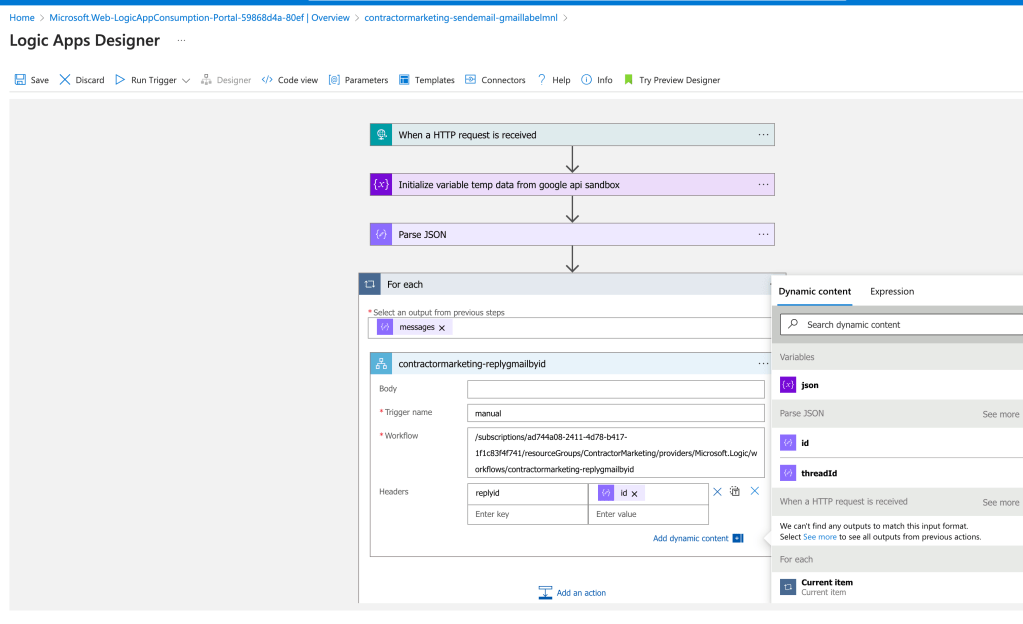1023x624 pixels.
Task: Click the Add dynamic content link
Action: (690, 538)
